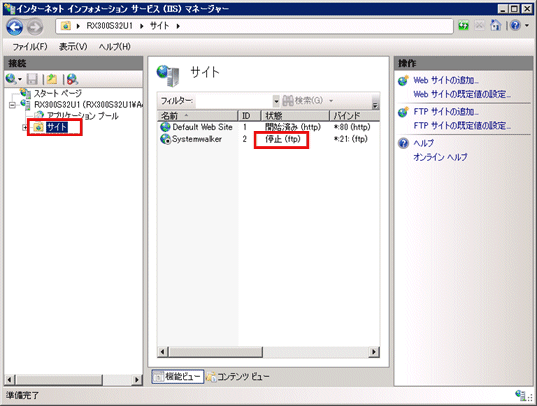Select アプリケーション プール in the tree
537x406 pixels.
pyautogui.click(x=83, y=116)
